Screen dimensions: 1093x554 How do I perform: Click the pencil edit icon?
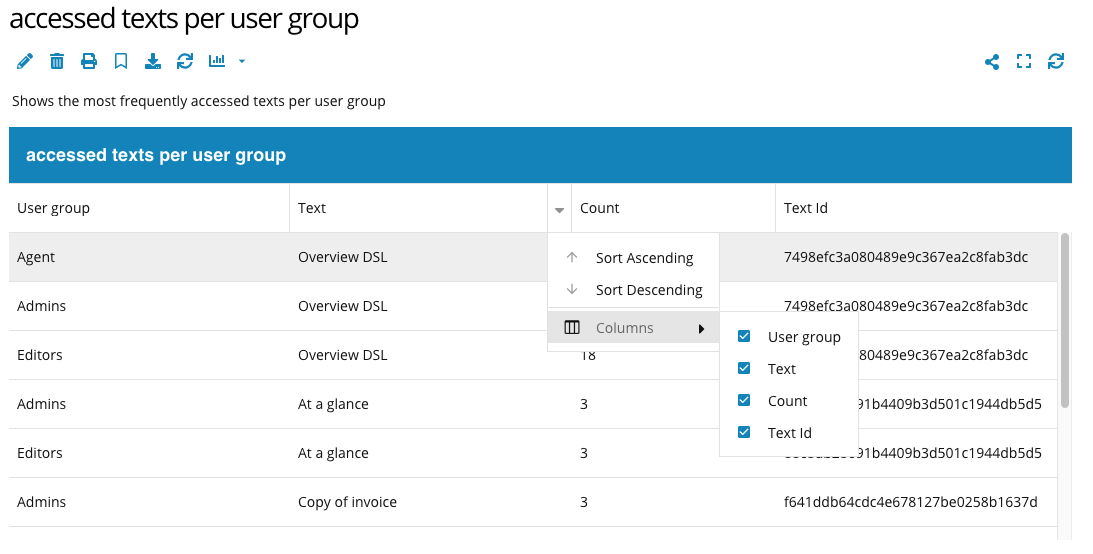(24, 61)
